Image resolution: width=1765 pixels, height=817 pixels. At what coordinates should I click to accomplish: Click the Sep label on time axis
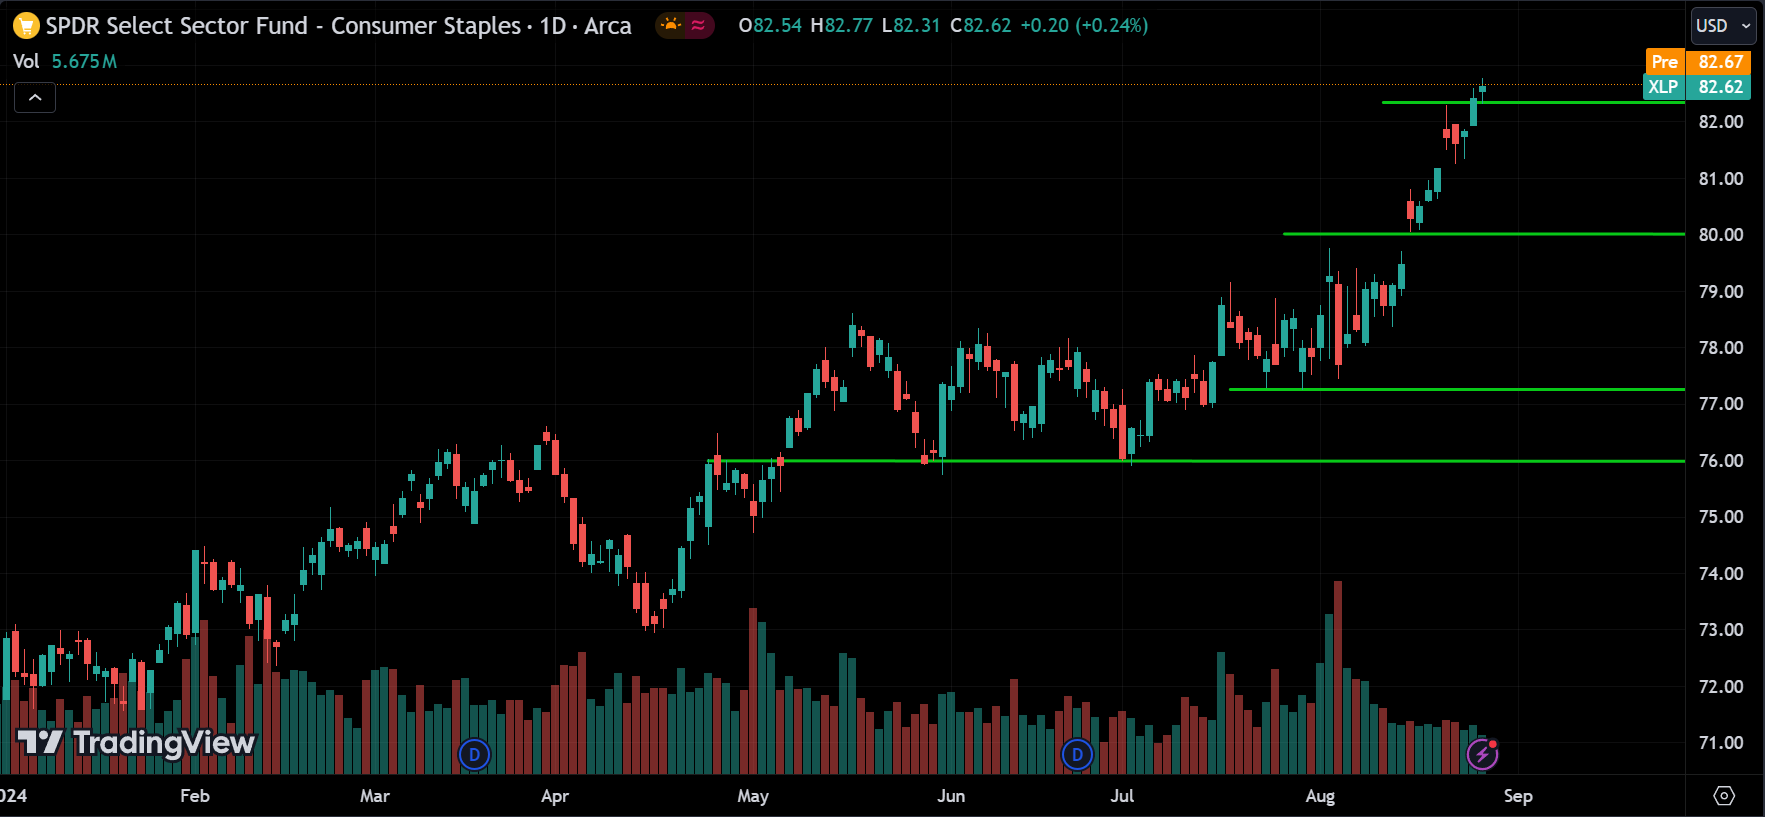1518,796
